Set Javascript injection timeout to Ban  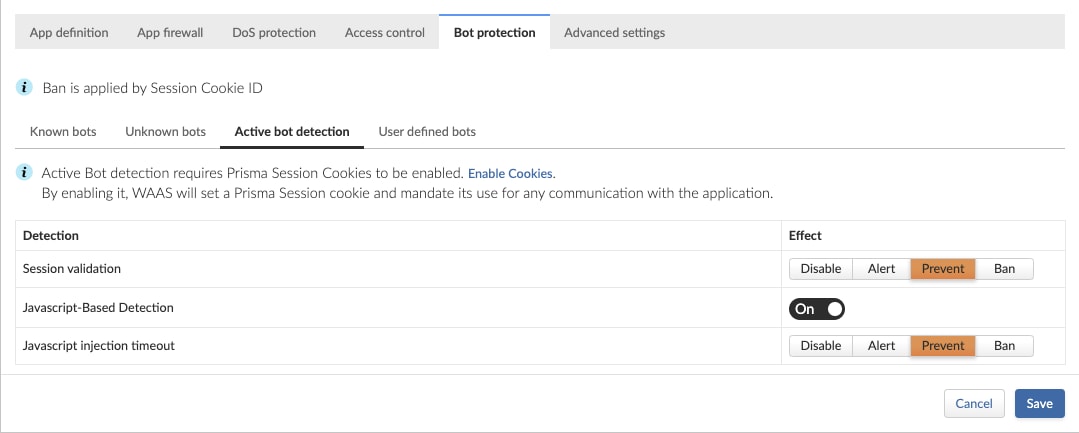(x=1005, y=346)
